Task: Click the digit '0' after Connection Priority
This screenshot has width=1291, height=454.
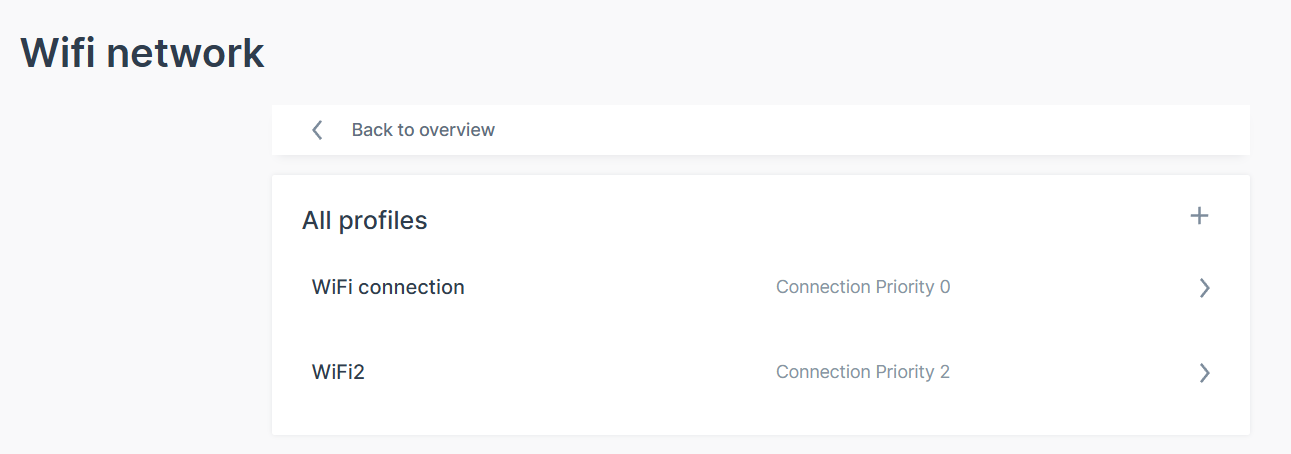Action: click(945, 288)
